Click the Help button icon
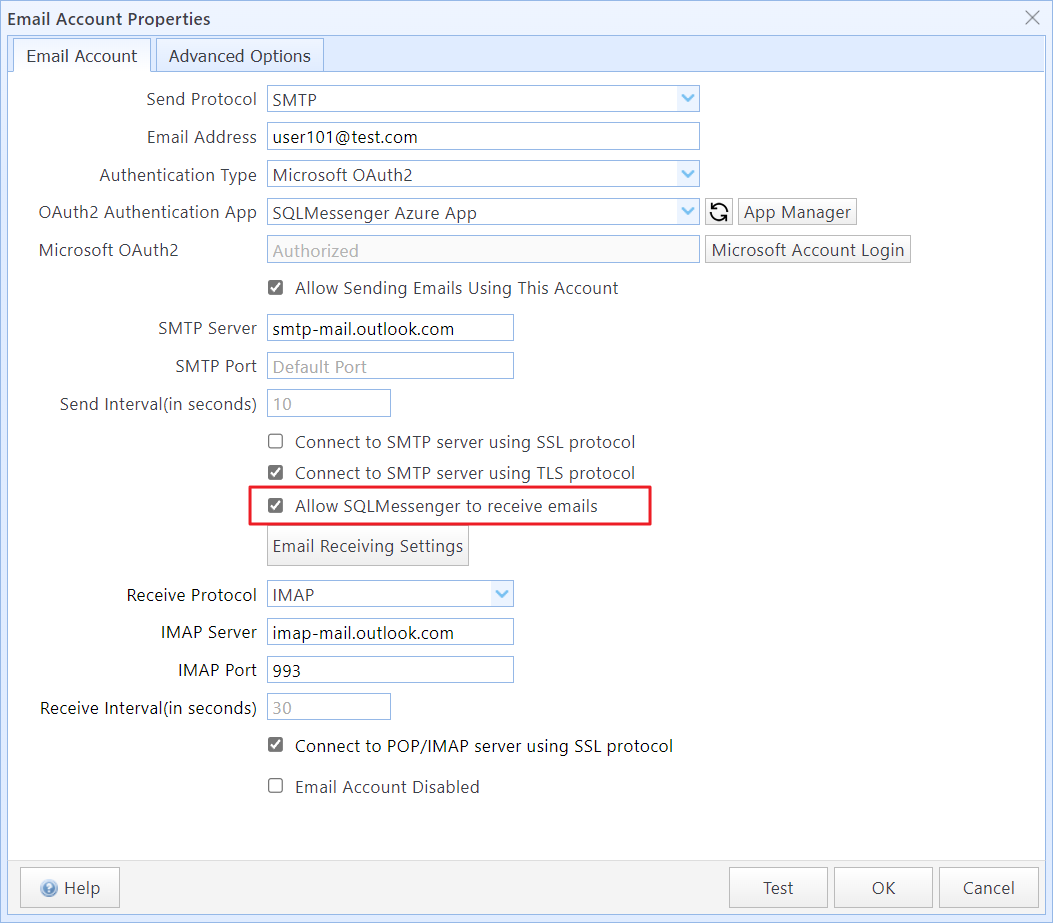The image size is (1053, 923). pyautogui.click(x=49, y=888)
